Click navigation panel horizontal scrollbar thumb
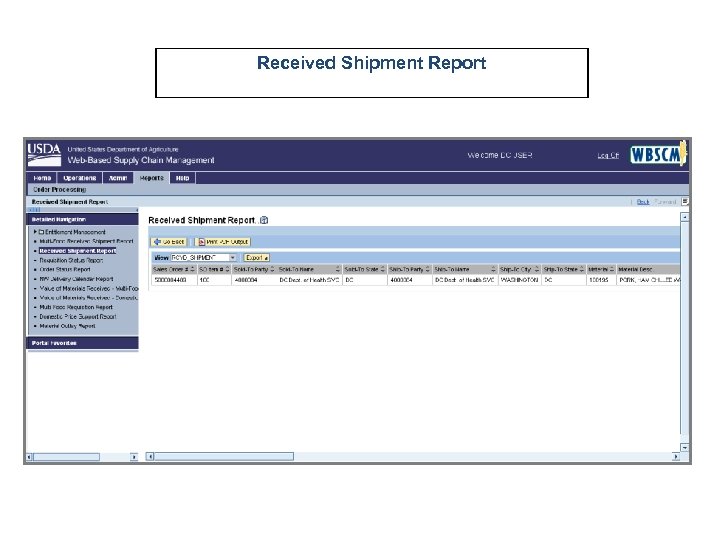This screenshot has width=720, height=540. (67, 457)
